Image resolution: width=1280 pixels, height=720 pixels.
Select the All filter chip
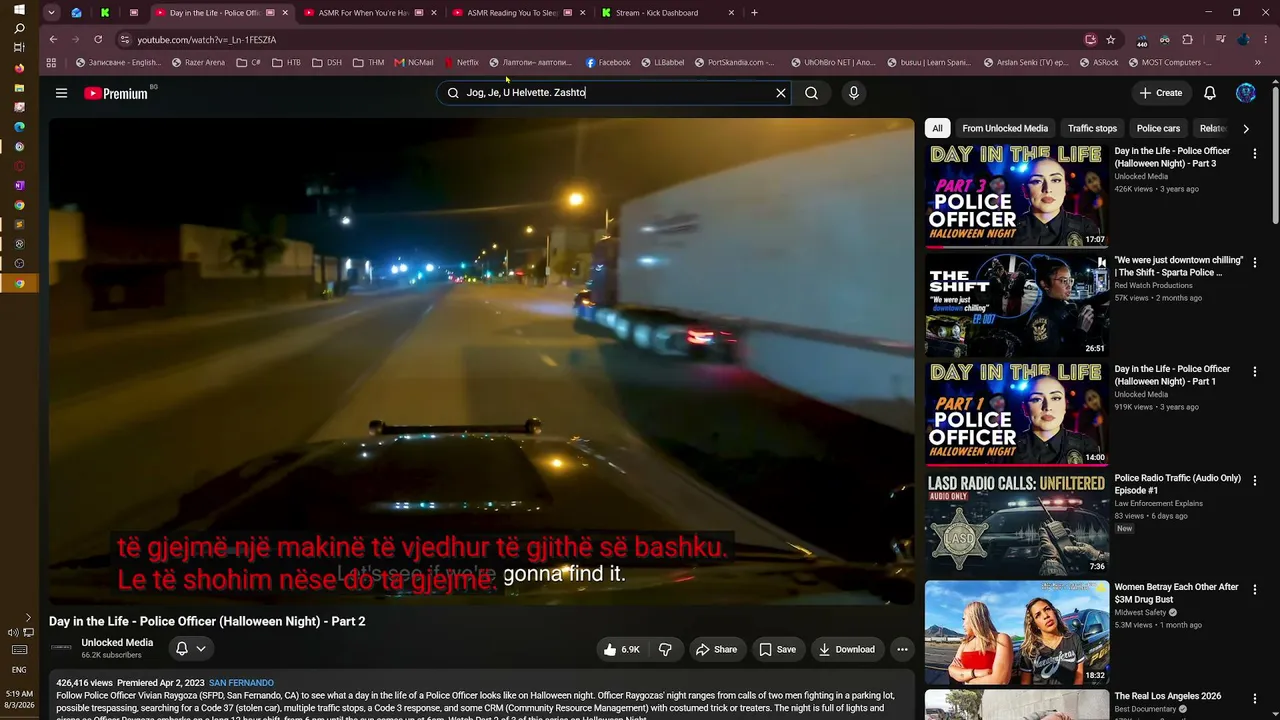pos(937,128)
